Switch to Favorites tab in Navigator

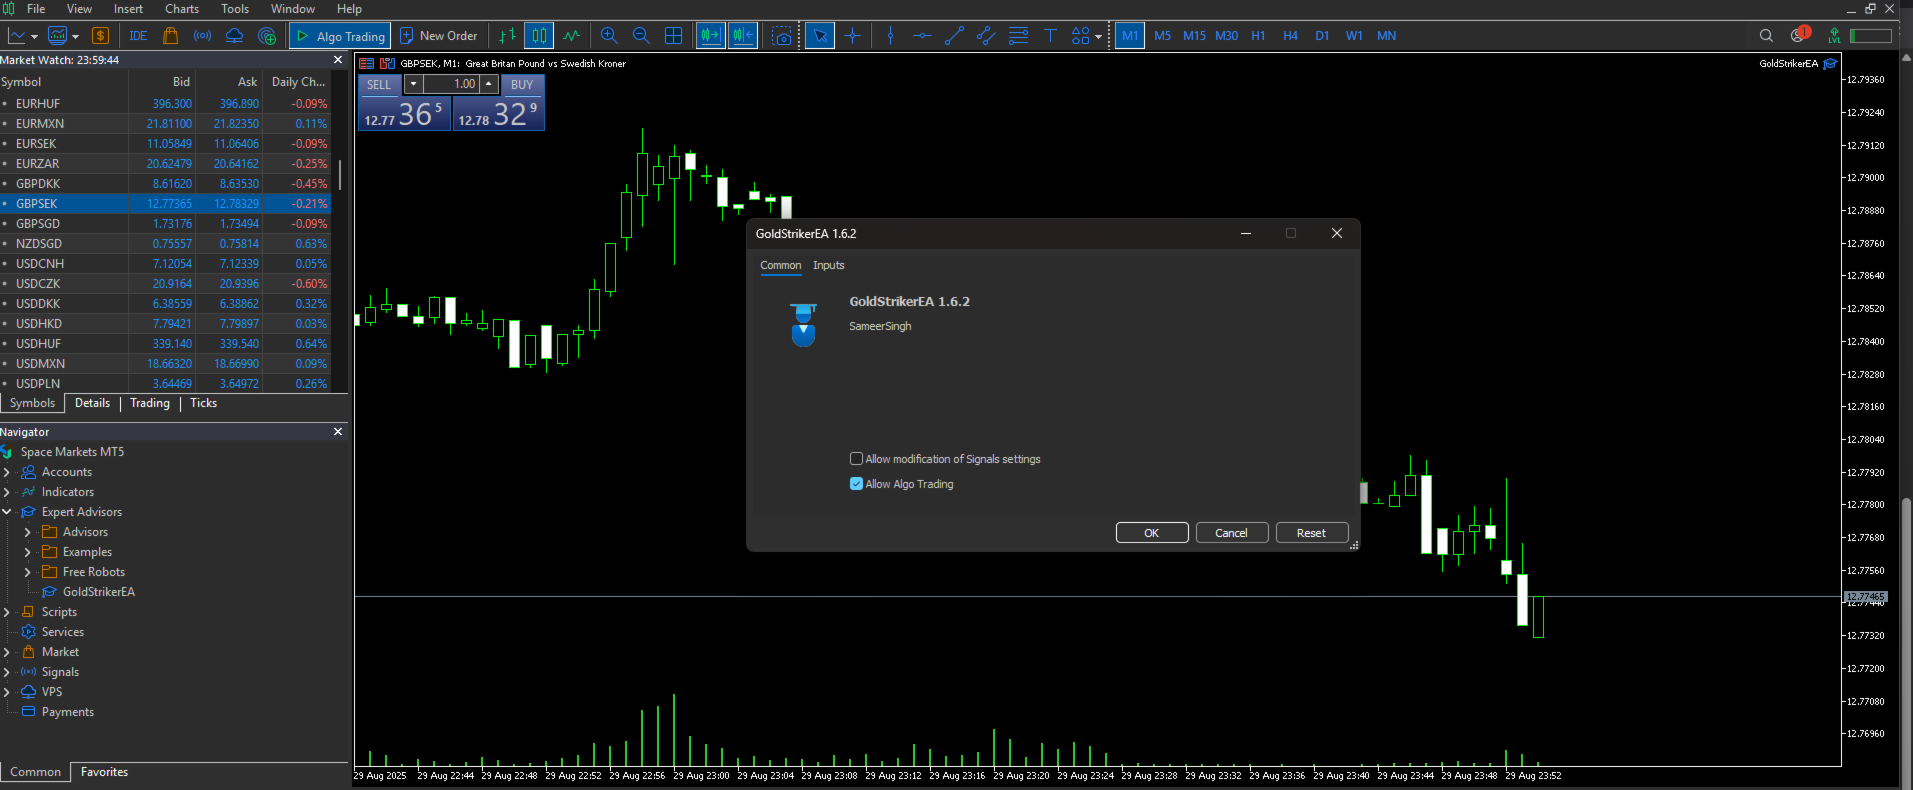coord(104,772)
